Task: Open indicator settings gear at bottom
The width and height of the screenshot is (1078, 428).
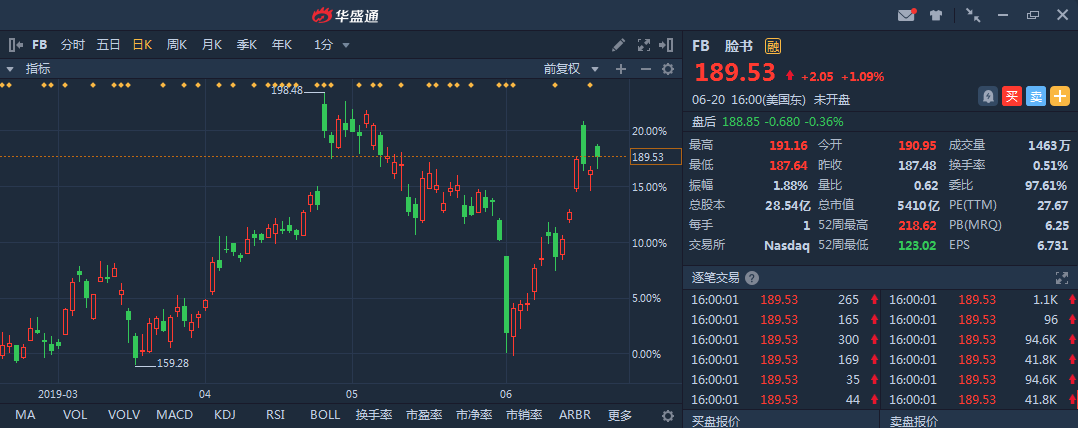Action: pyautogui.click(x=668, y=415)
